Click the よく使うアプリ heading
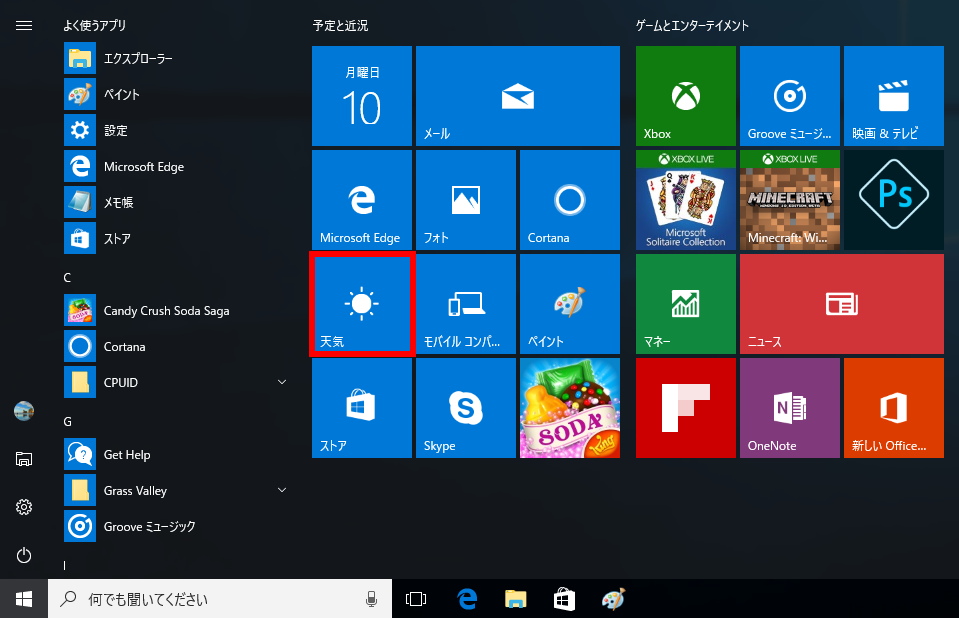The height and width of the screenshot is (618, 959). (x=95, y=26)
